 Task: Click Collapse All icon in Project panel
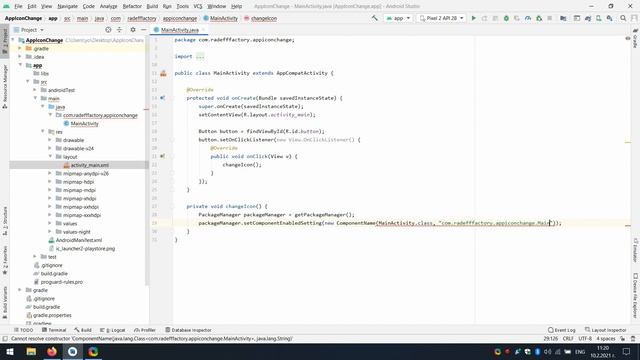[120, 30]
